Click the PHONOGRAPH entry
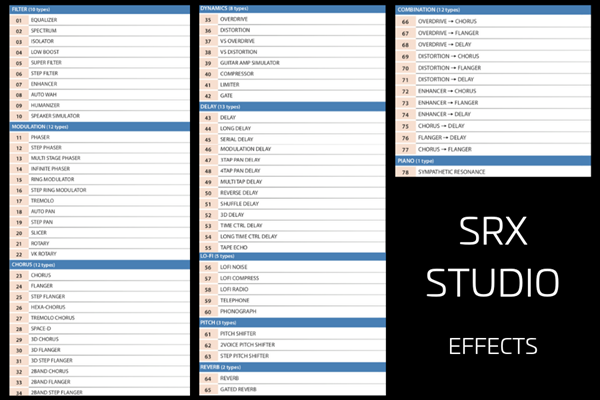 coord(292,312)
